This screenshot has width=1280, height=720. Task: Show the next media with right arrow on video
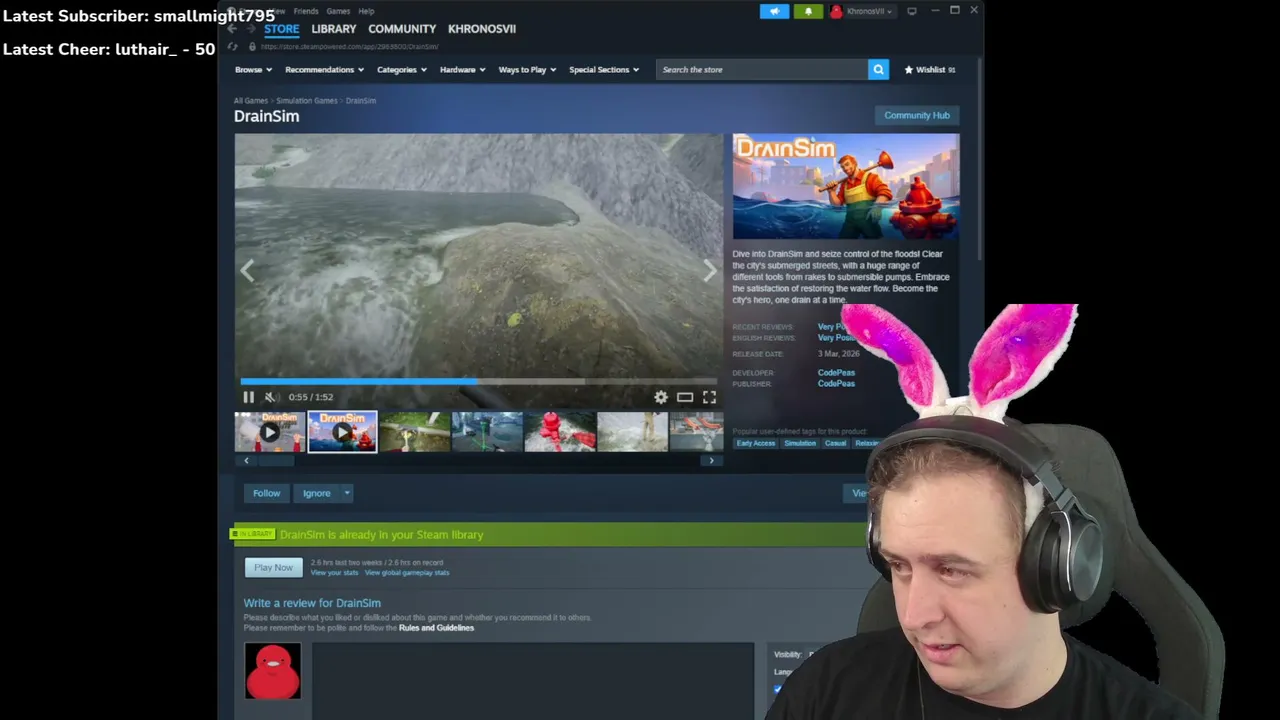click(710, 271)
